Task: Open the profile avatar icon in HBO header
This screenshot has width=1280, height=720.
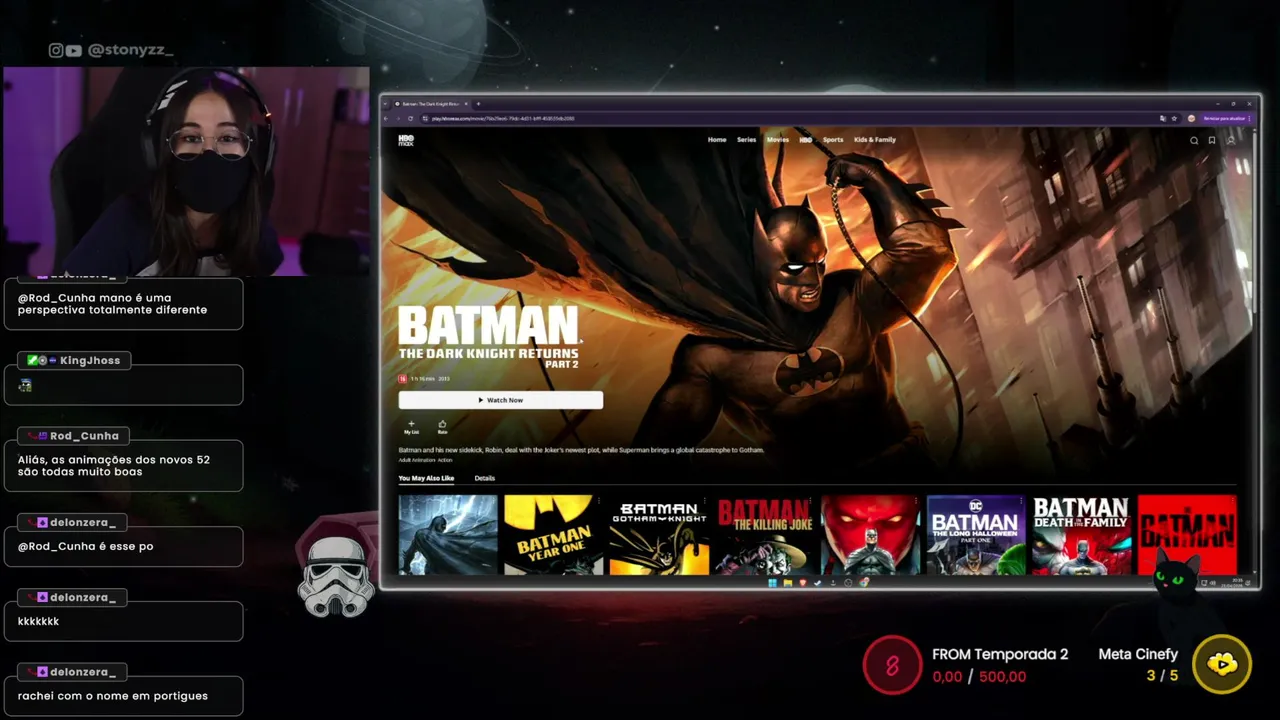Action: (x=1231, y=140)
